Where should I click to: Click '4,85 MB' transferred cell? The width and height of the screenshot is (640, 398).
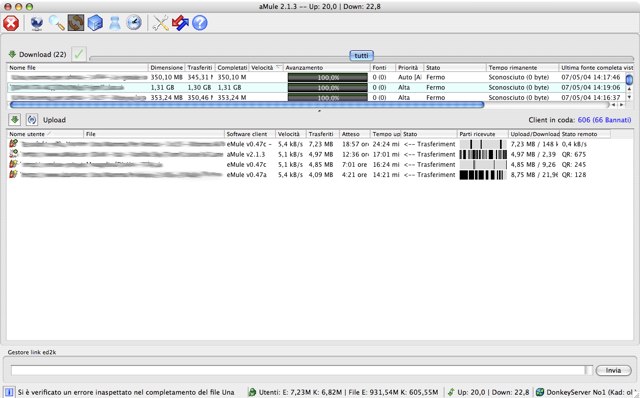321,164
